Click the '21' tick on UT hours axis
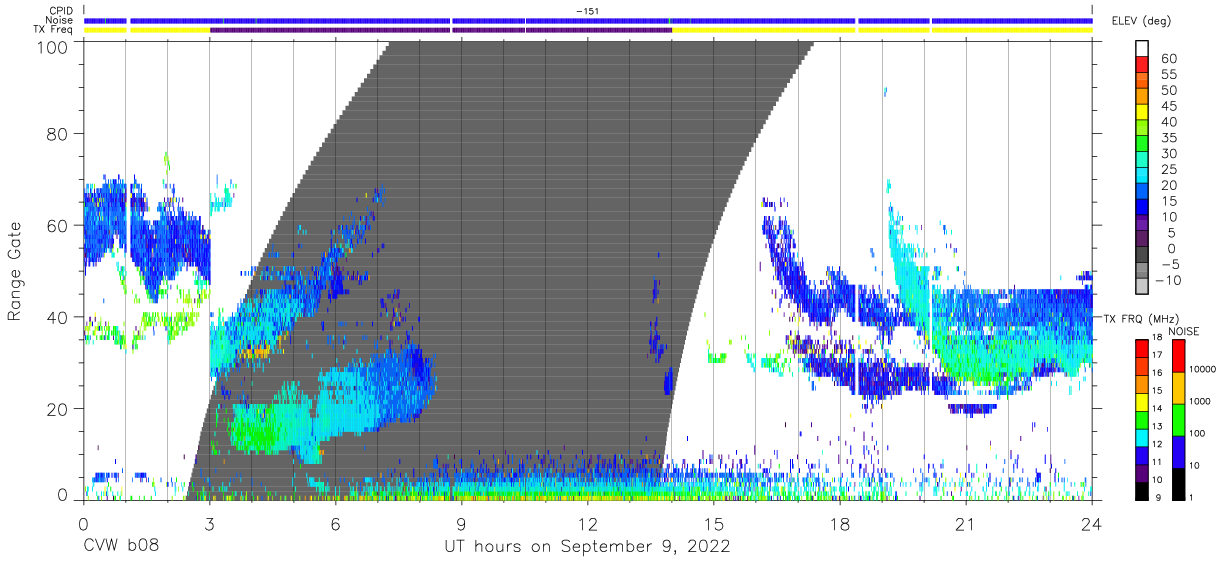The width and height of the screenshot is (1228, 567). click(x=965, y=523)
